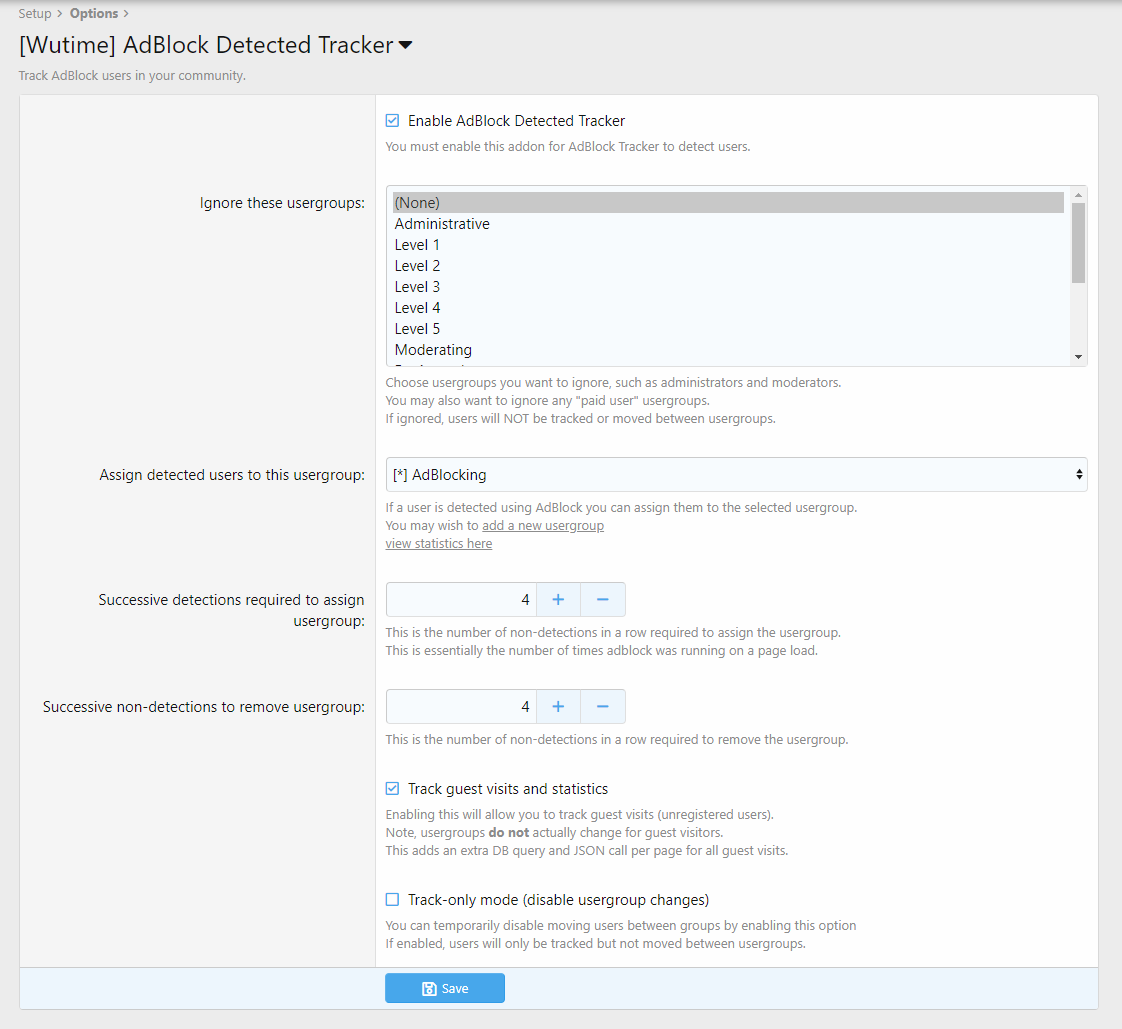Uncheck Track guest visits and statistics
1122x1029 pixels.
pos(393,789)
